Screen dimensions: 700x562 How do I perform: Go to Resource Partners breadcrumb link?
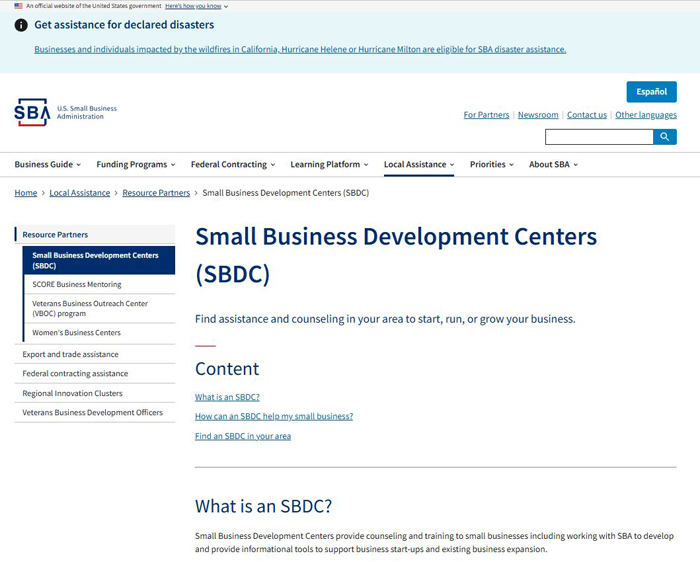click(156, 193)
